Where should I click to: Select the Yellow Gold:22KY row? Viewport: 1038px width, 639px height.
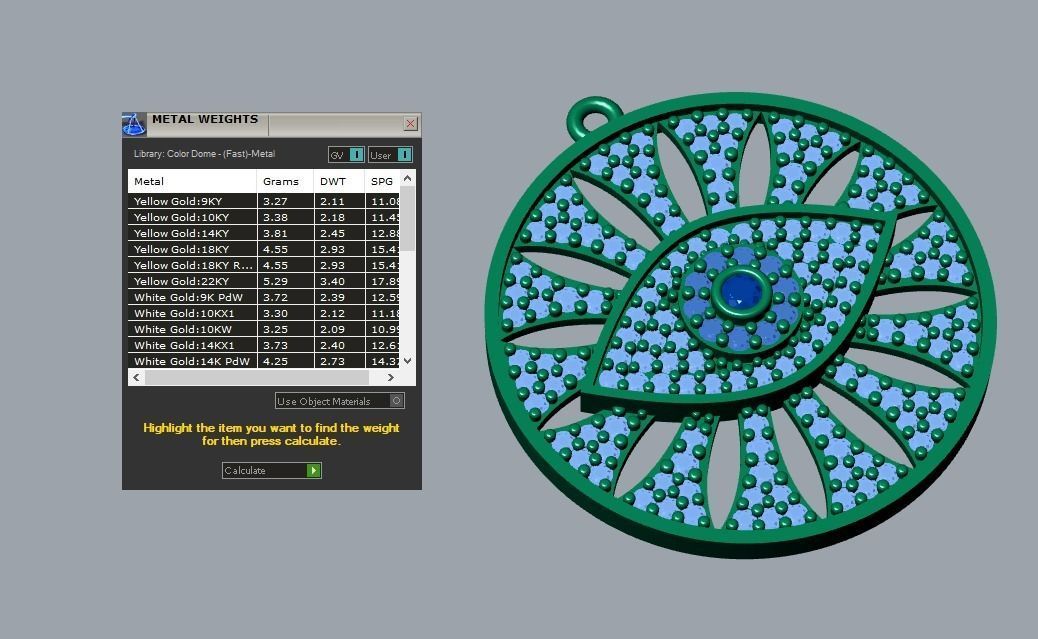263,281
